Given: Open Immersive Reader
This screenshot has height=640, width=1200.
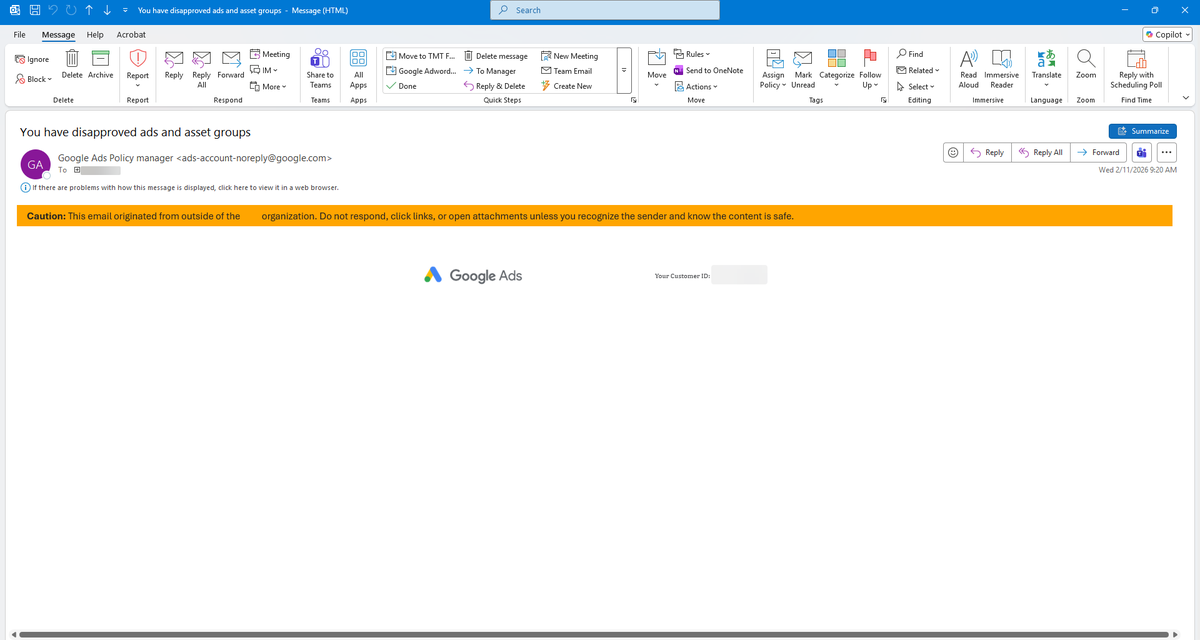Looking at the screenshot, I should coord(1001,69).
